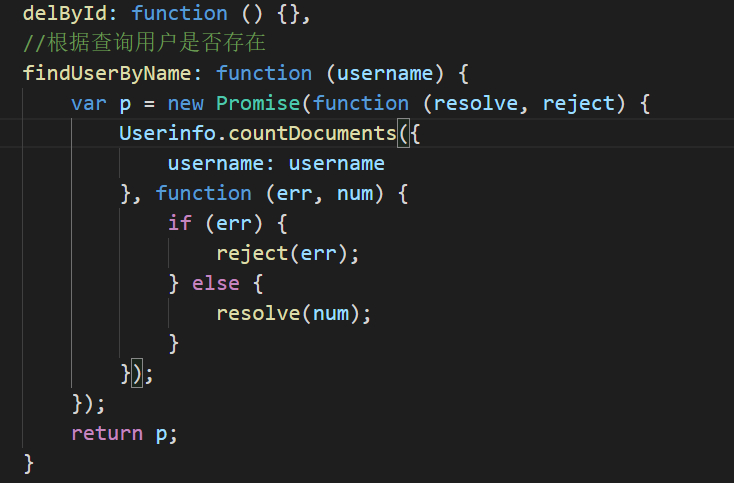Image resolution: width=734 pixels, height=483 pixels.
Task: Click the highlighted opening parenthesis after countDocuments
Action: click(403, 133)
